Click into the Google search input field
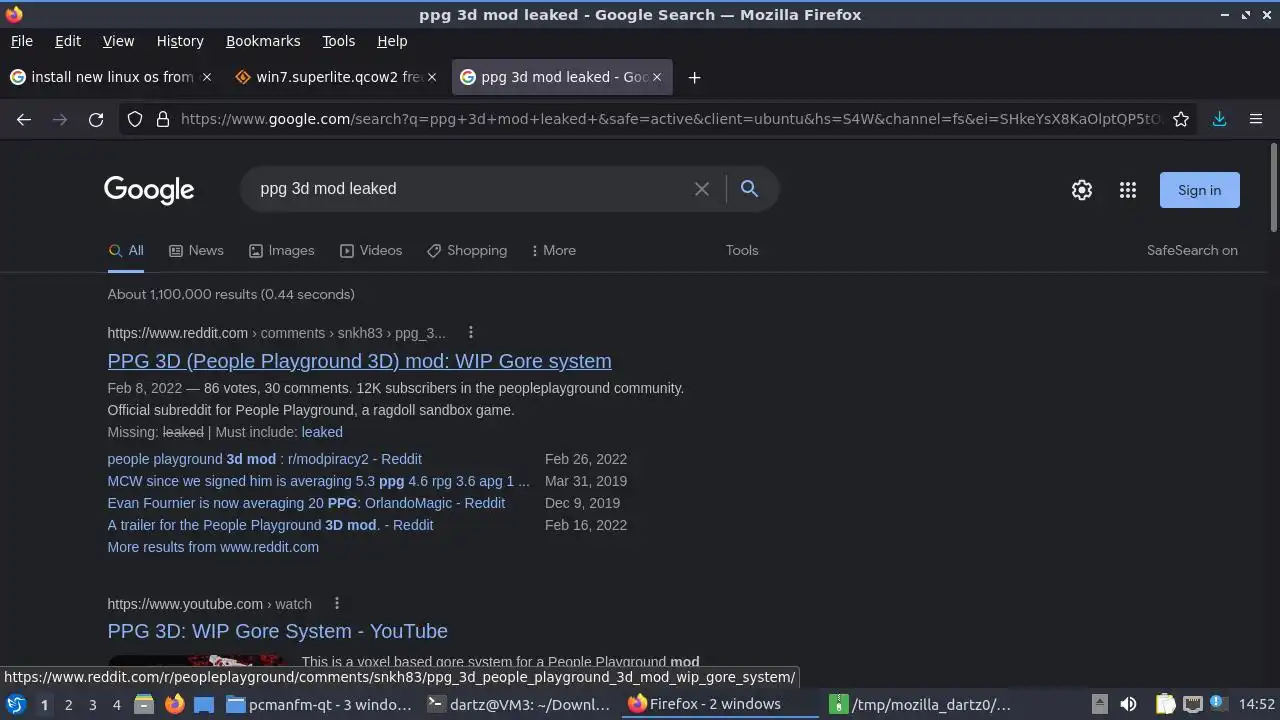1280x720 pixels. click(470, 189)
